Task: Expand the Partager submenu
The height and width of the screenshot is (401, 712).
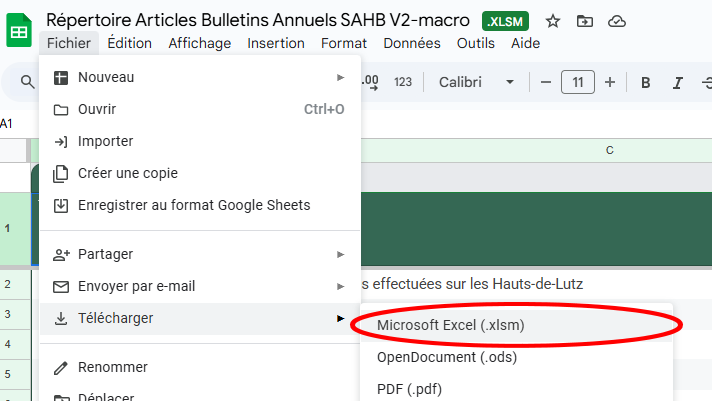Action: point(200,254)
